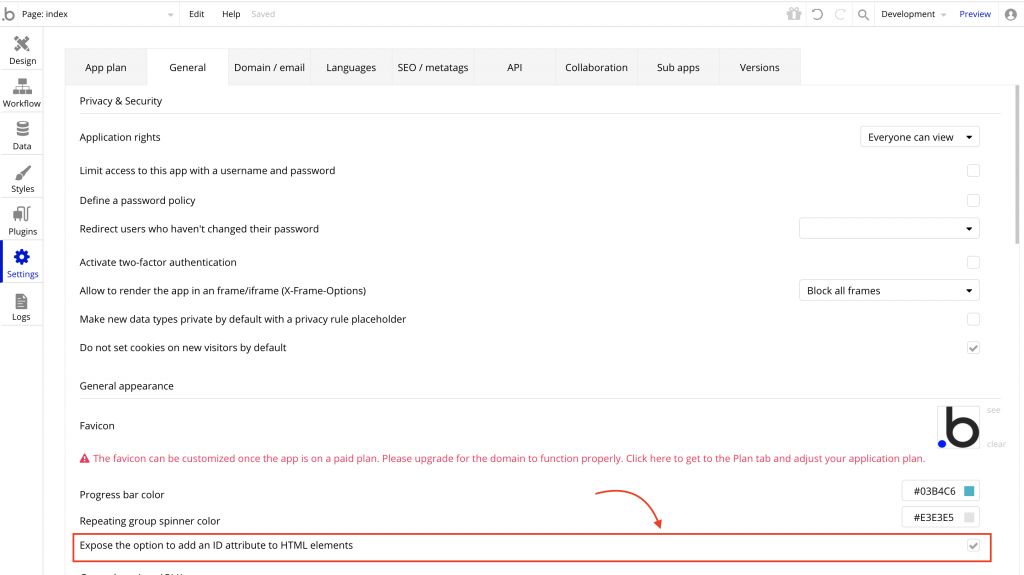The image size is (1024, 575).
Task: Click the 'General appearance' heading
Action: pyautogui.click(x=127, y=386)
